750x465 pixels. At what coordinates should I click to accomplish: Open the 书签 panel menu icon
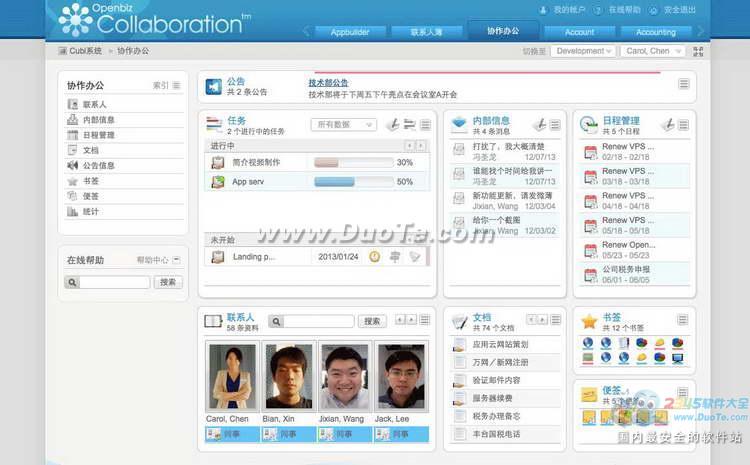pos(683,320)
